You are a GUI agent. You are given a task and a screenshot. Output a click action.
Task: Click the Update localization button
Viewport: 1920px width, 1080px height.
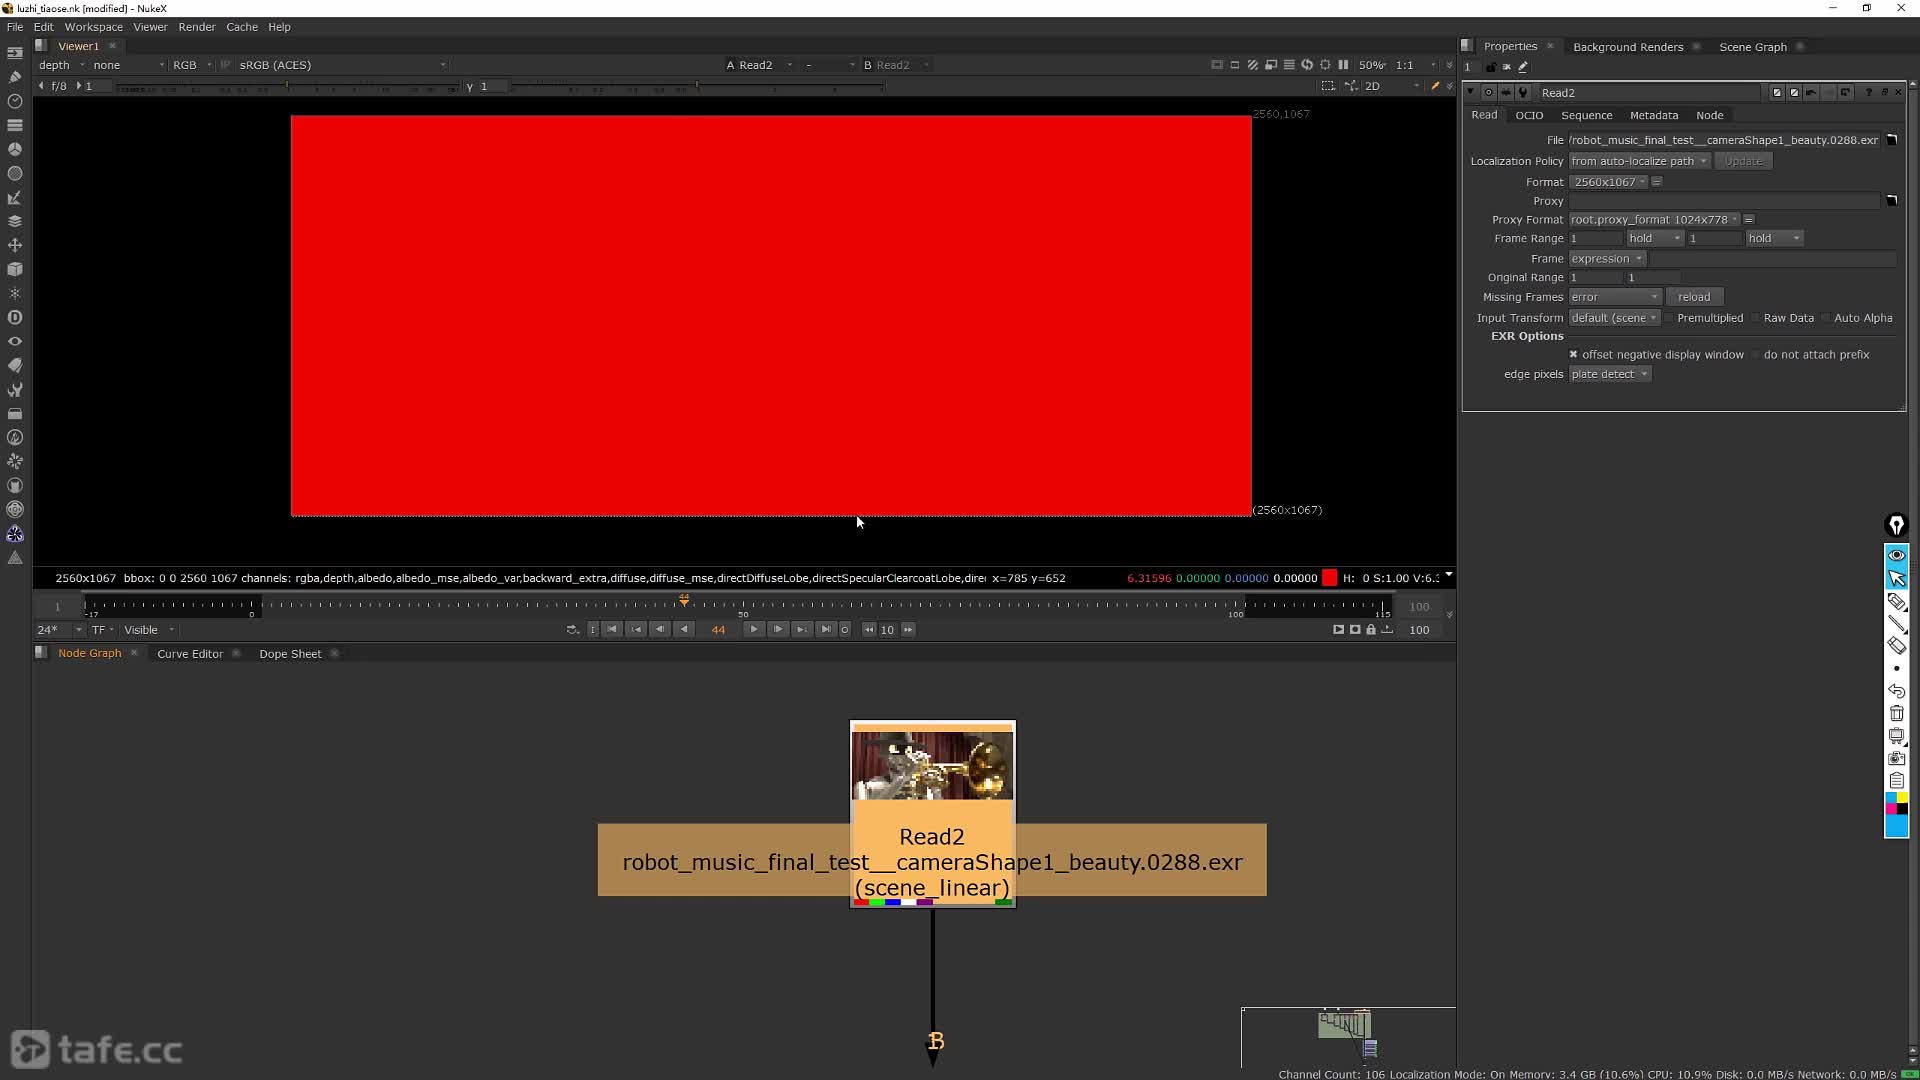click(x=1744, y=161)
